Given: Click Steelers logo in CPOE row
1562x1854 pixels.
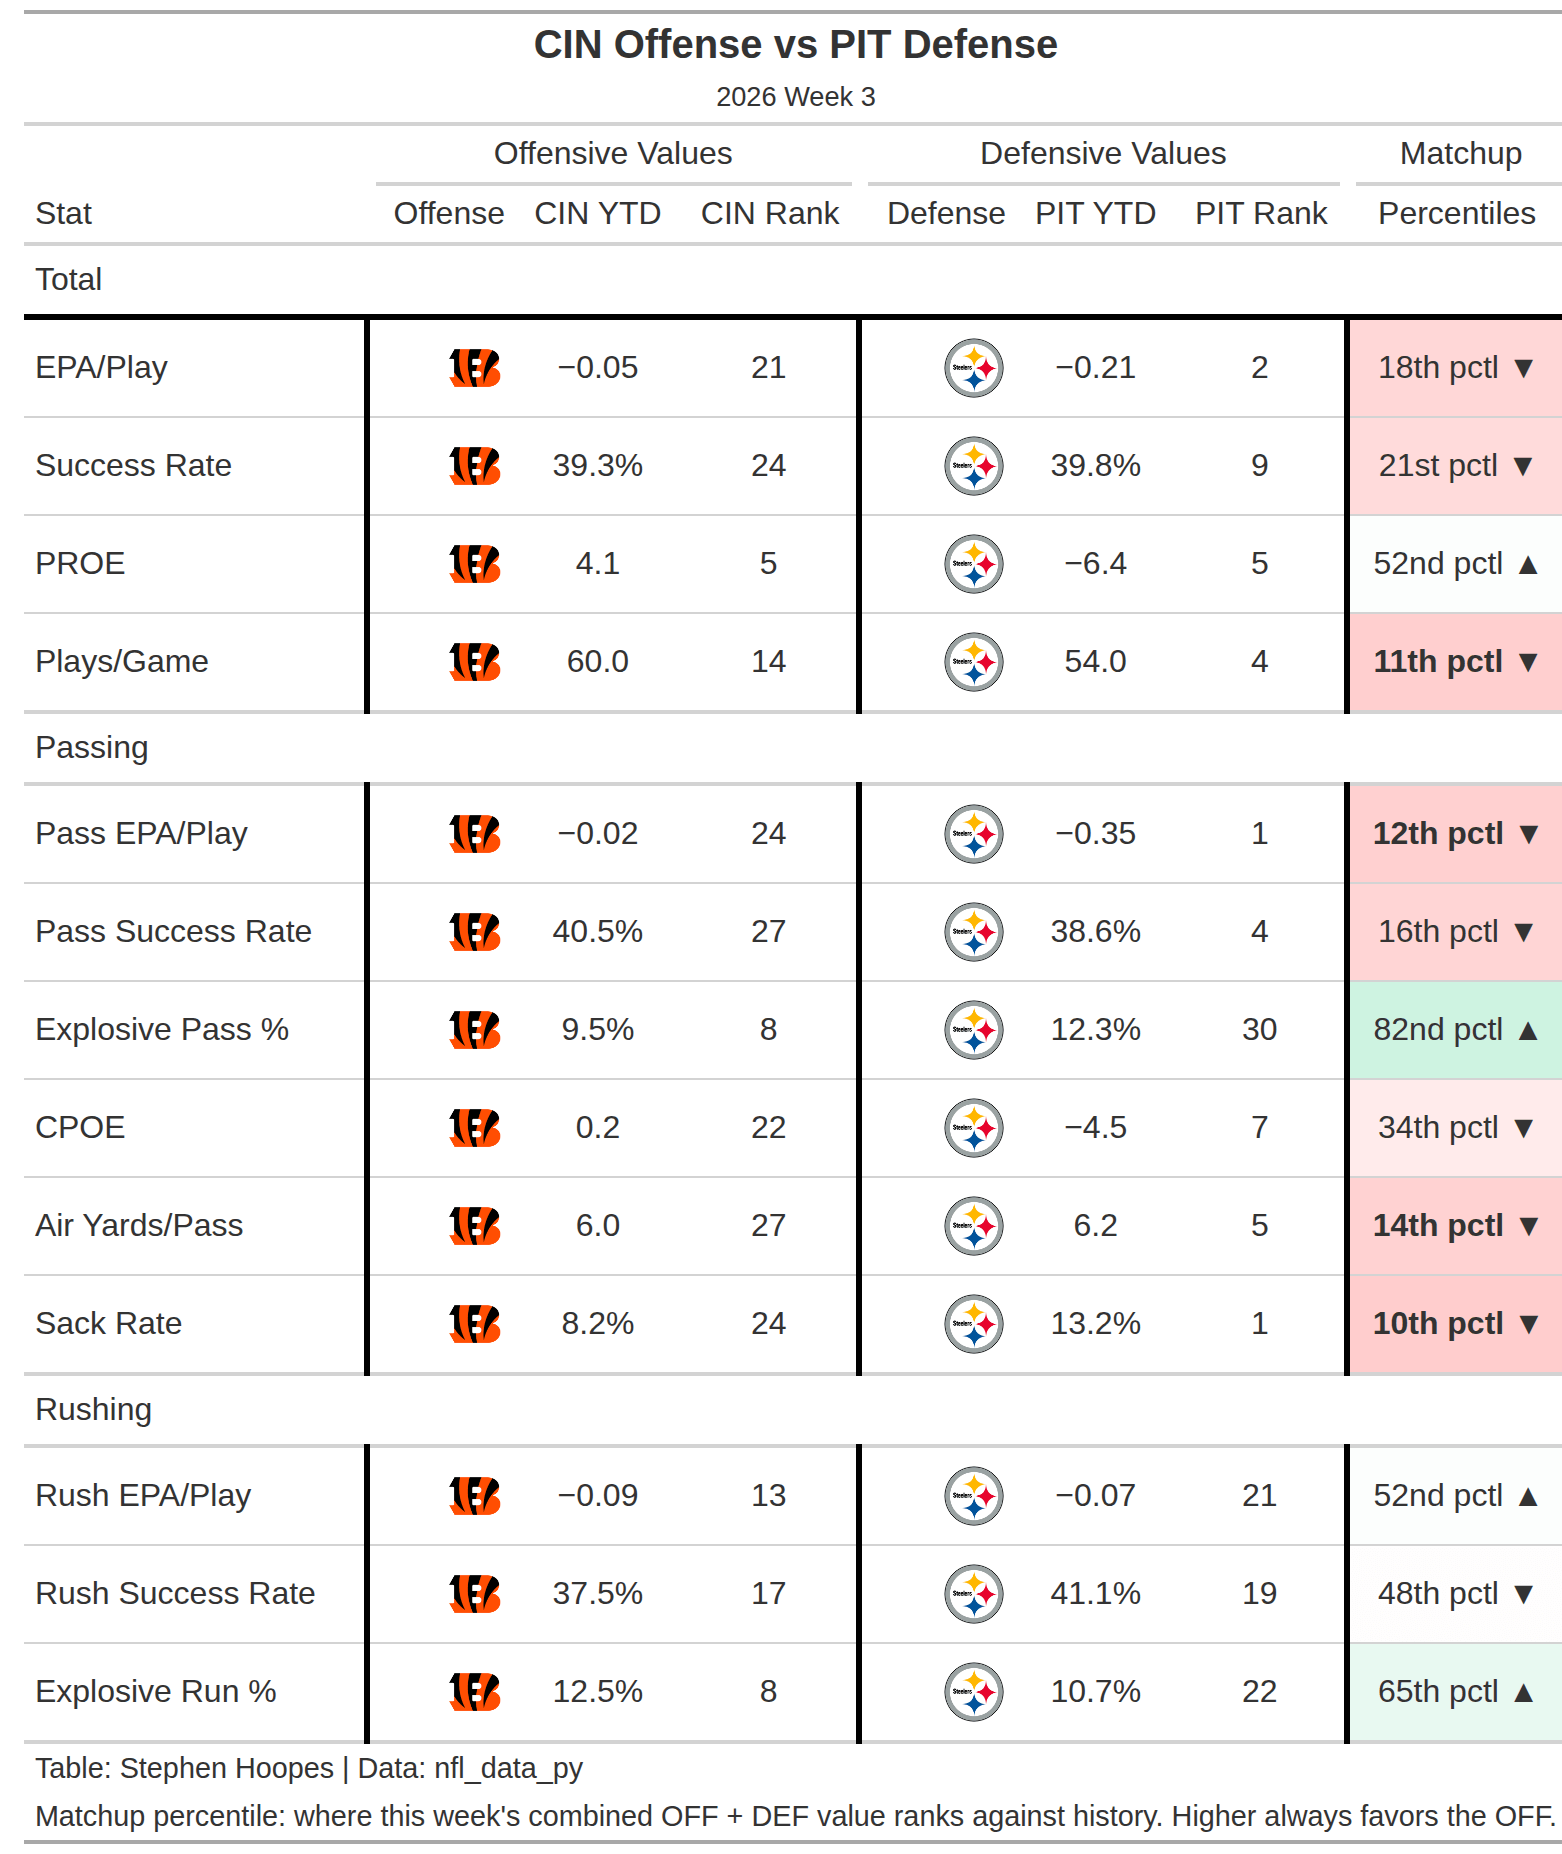Looking at the screenshot, I should 973,1128.
